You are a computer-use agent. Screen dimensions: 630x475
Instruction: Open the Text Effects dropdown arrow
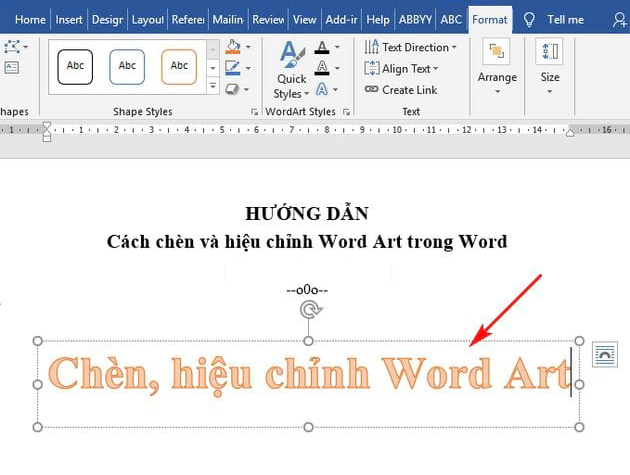pyautogui.click(x=335, y=89)
